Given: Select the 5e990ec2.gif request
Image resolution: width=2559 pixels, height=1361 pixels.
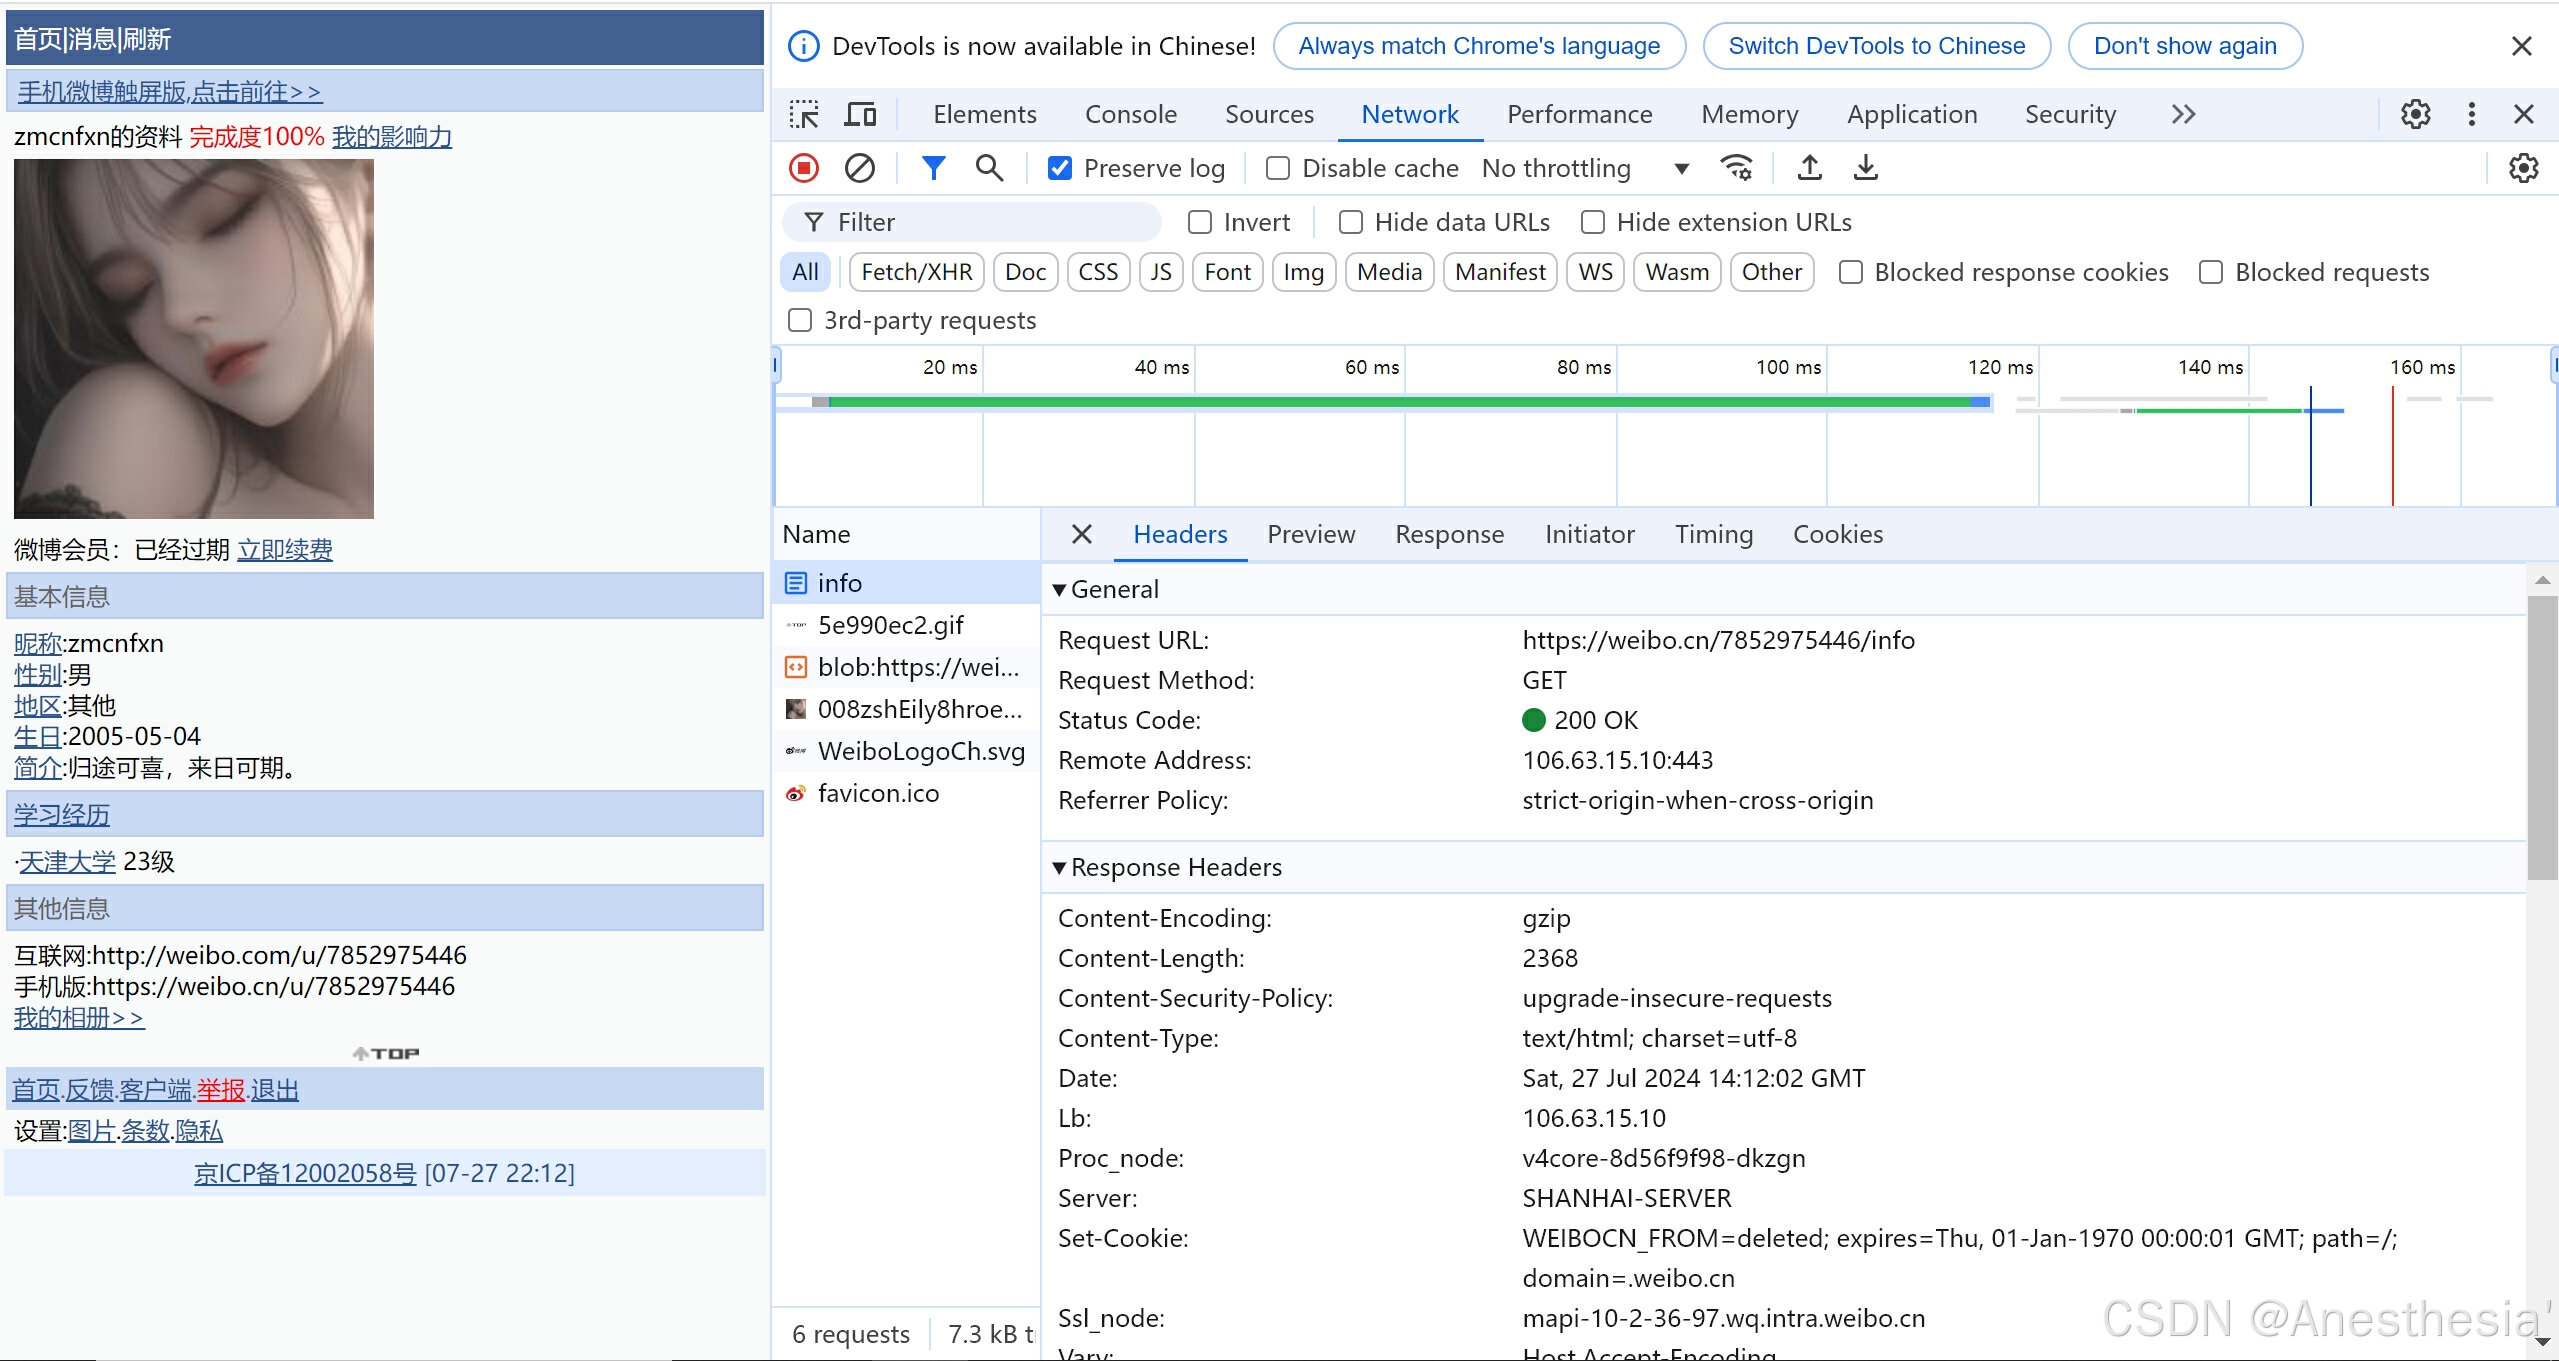Looking at the screenshot, I should point(906,625).
